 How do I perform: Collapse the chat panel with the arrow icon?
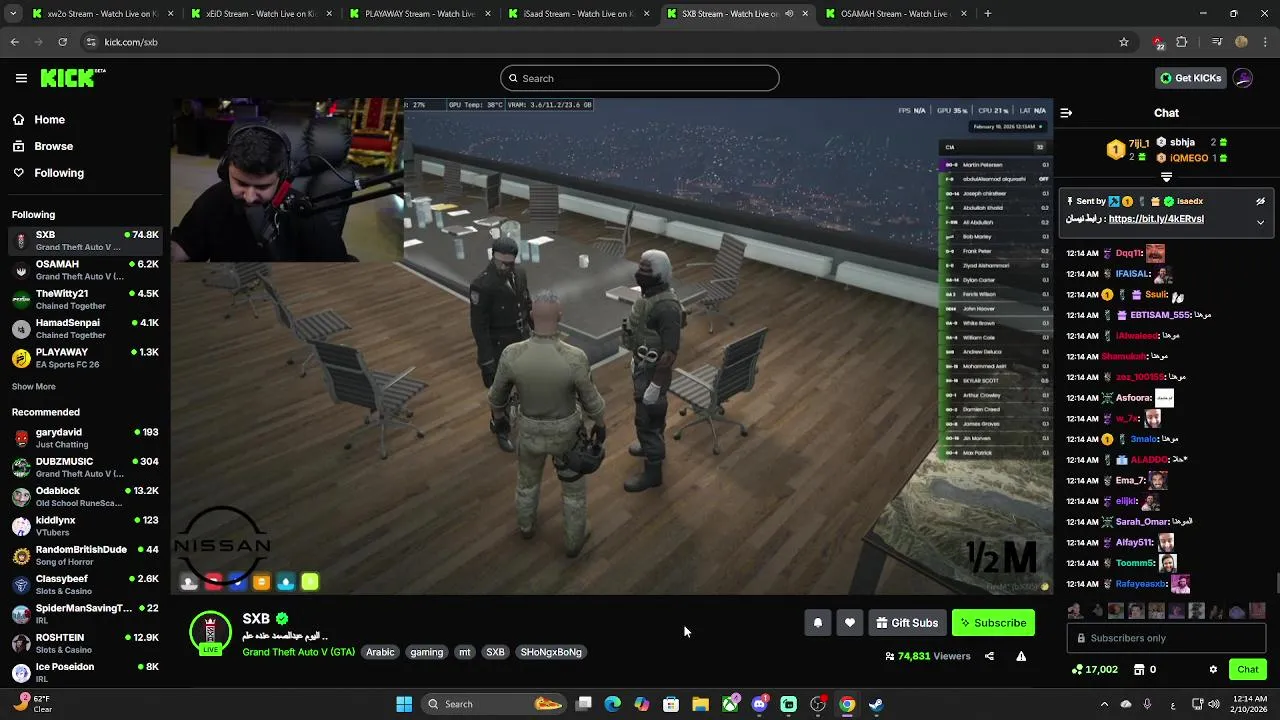point(1066,113)
